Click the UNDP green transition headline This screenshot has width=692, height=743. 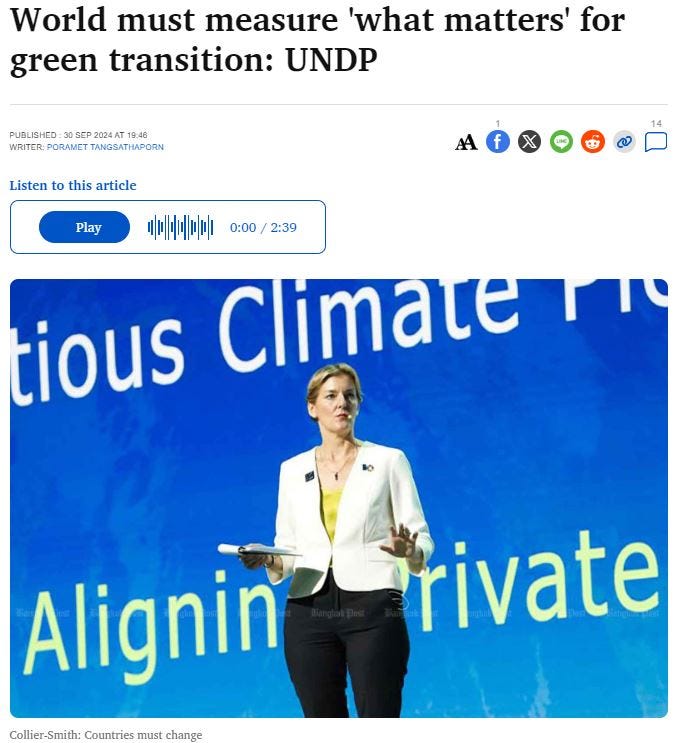pyautogui.click(x=318, y=40)
